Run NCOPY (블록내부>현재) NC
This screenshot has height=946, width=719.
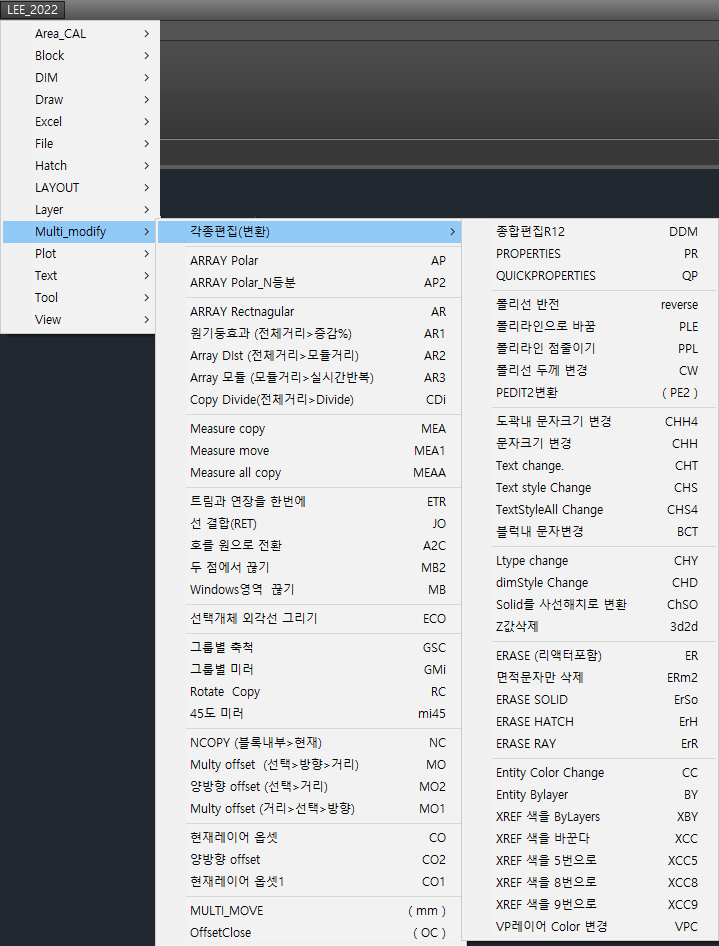(x=309, y=743)
